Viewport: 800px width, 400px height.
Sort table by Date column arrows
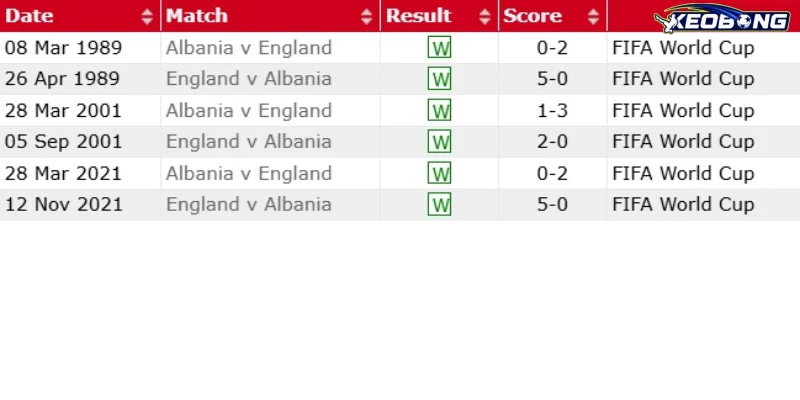(x=147, y=16)
